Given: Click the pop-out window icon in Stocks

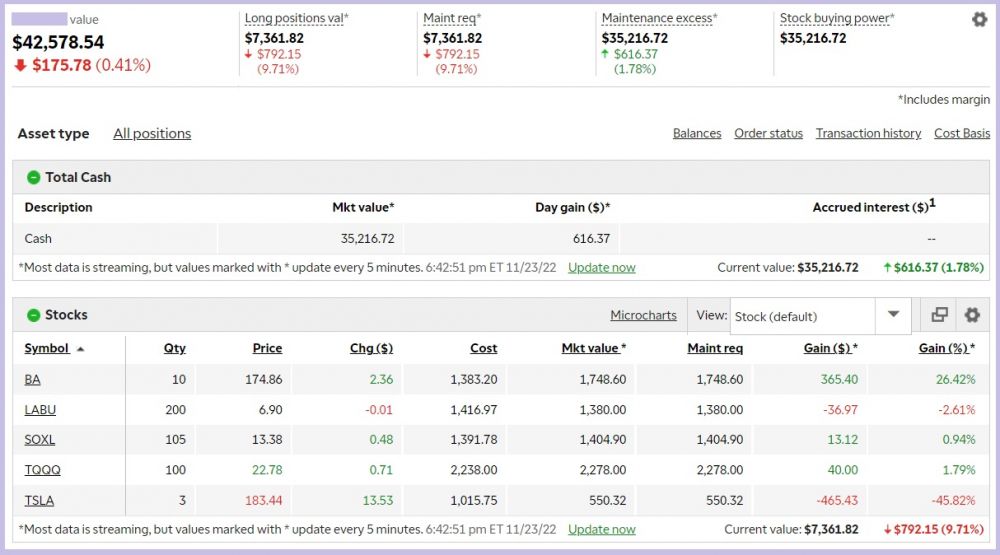Looking at the screenshot, I should click(939, 315).
